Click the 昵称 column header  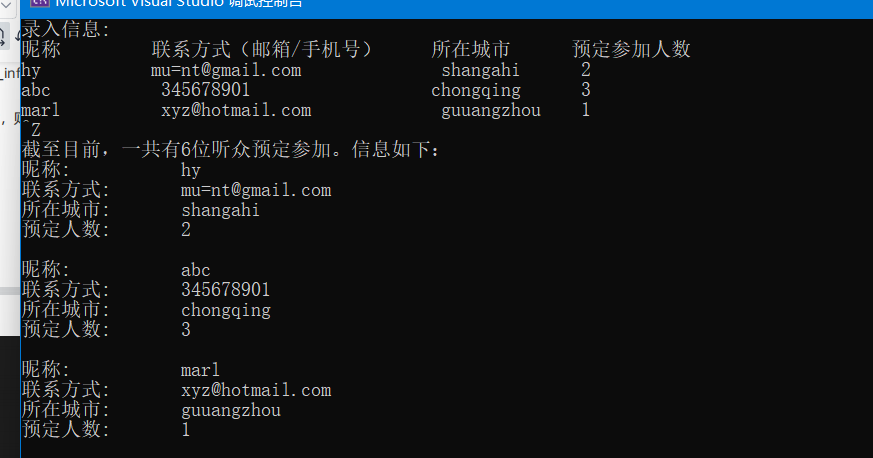pos(41,50)
